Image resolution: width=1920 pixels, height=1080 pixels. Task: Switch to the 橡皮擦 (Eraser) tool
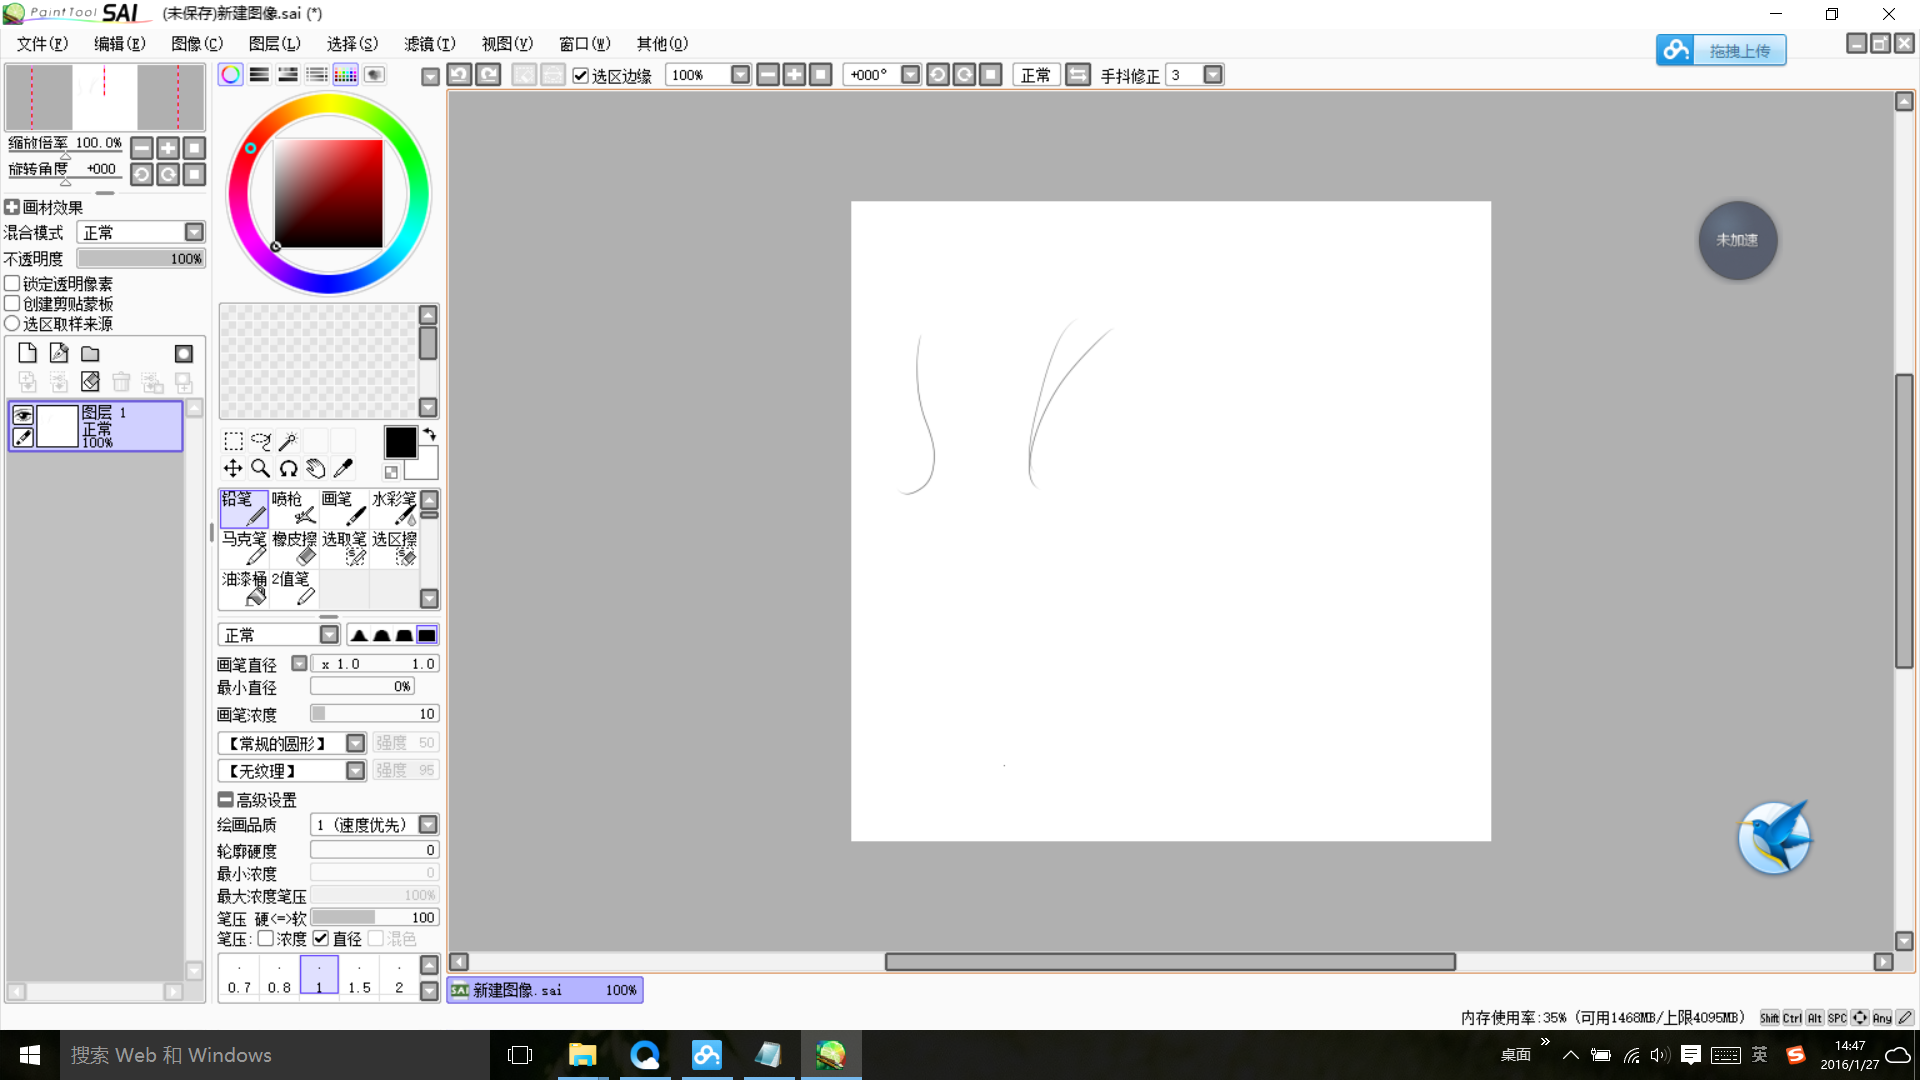(x=293, y=548)
